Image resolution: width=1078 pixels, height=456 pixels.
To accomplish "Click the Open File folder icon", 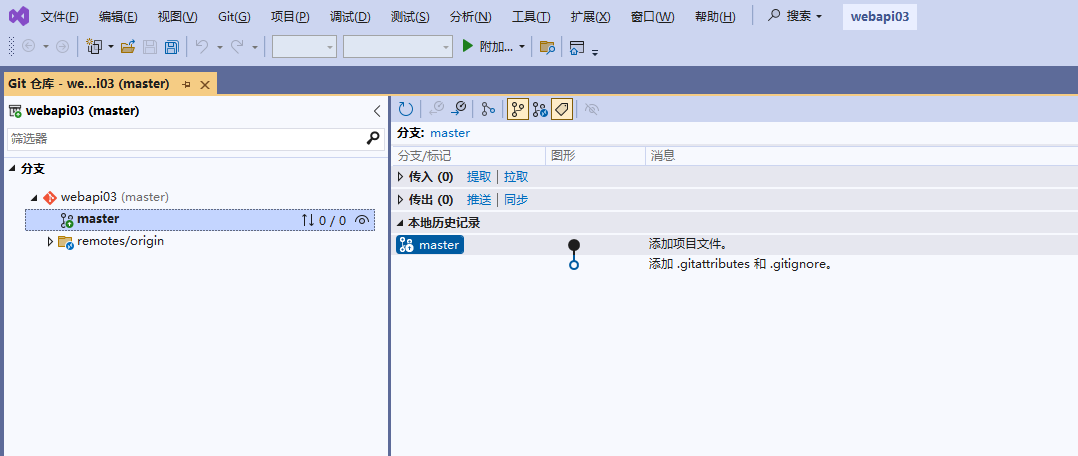I will pyautogui.click(x=128, y=46).
